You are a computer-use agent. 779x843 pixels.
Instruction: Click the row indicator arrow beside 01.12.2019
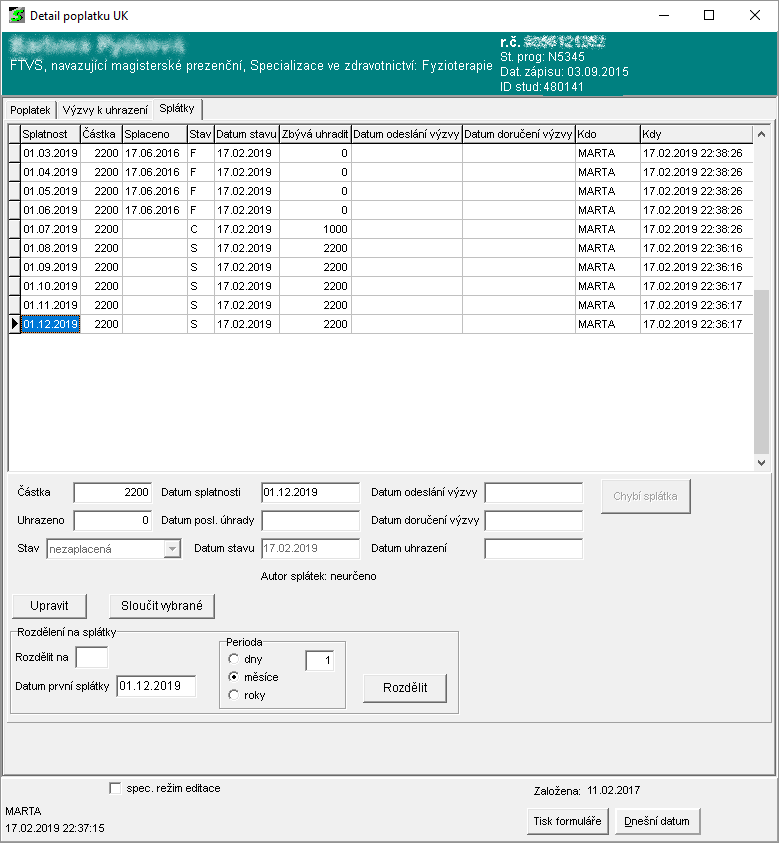(14, 324)
